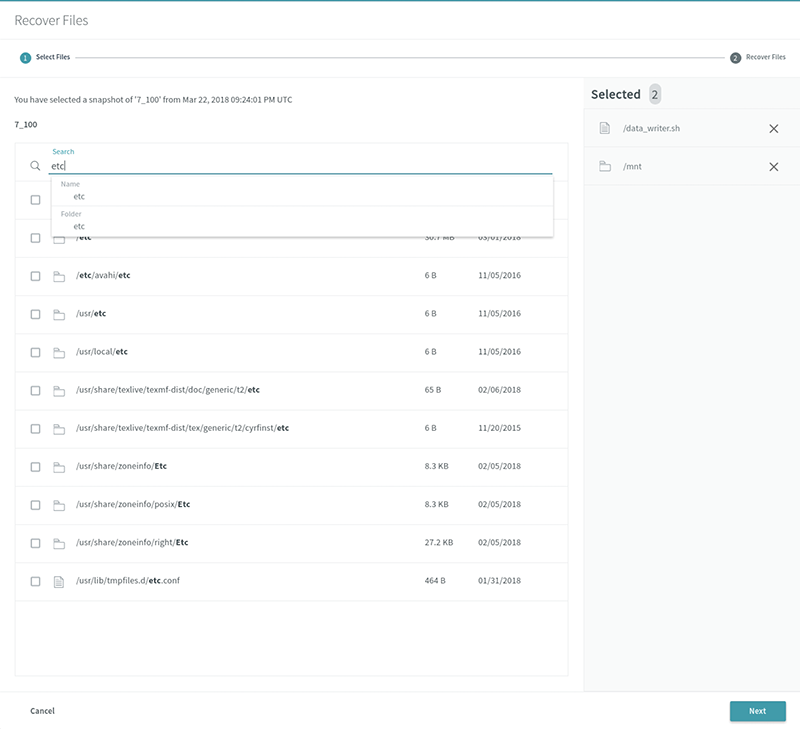Choose 'etc' suggestion under Name
This screenshot has height=729, width=800.
point(79,196)
